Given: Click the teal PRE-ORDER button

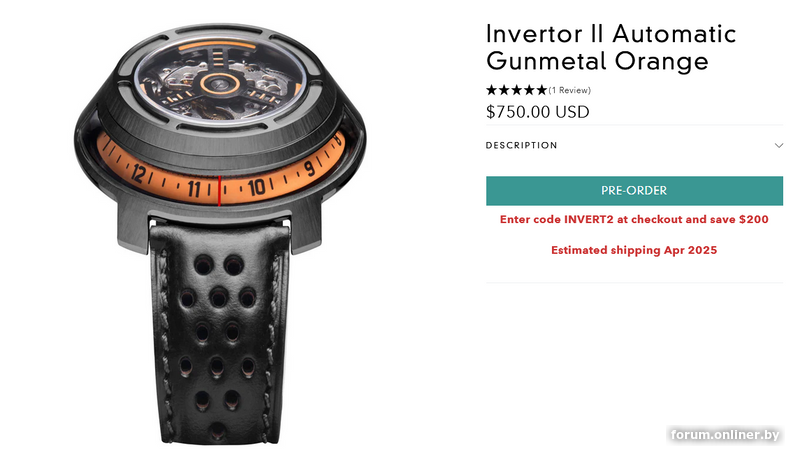Looking at the screenshot, I should 634,191.
